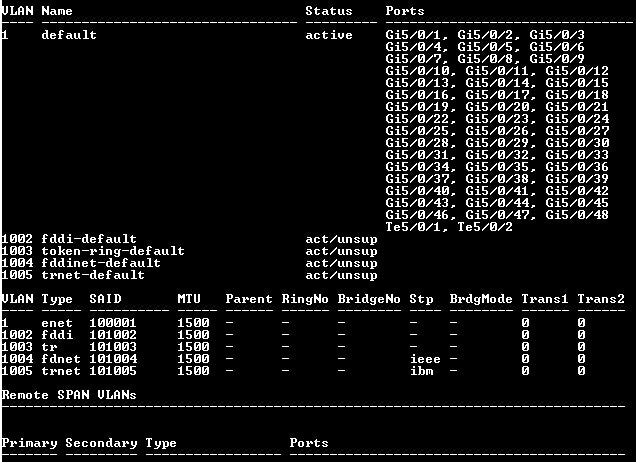Select the 'trnet-default' VLAN name
This screenshot has width=636, height=462.
[x=93, y=275]
